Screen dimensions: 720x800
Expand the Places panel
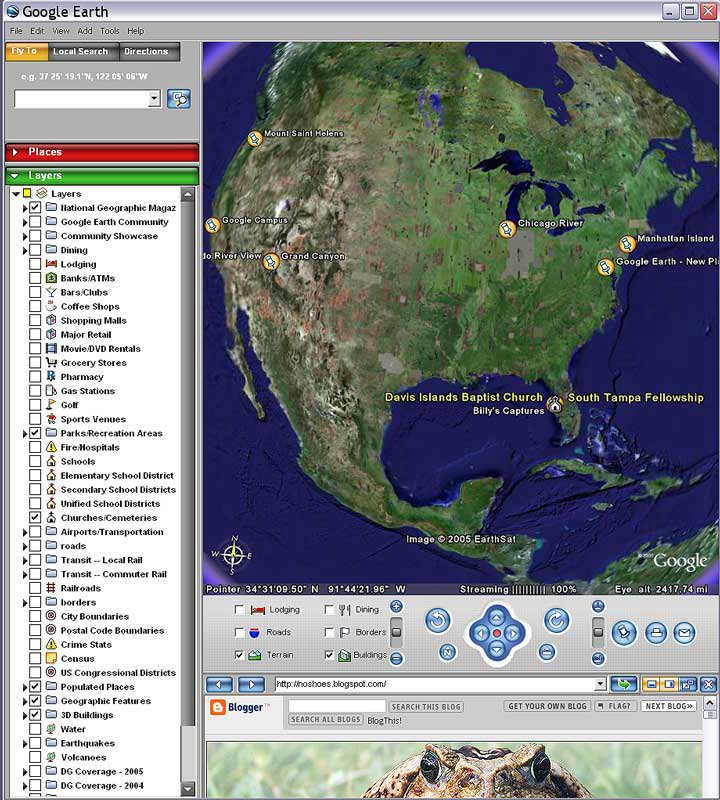[102, 152]
